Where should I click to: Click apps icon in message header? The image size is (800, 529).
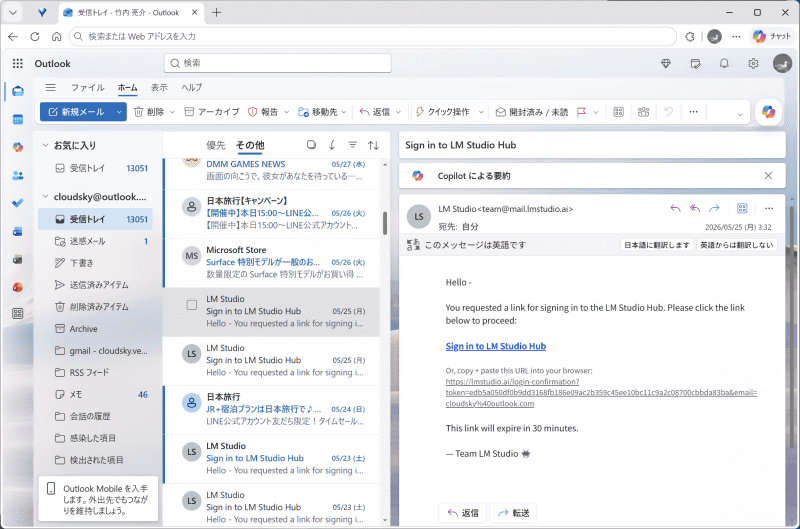pos(742,208)
